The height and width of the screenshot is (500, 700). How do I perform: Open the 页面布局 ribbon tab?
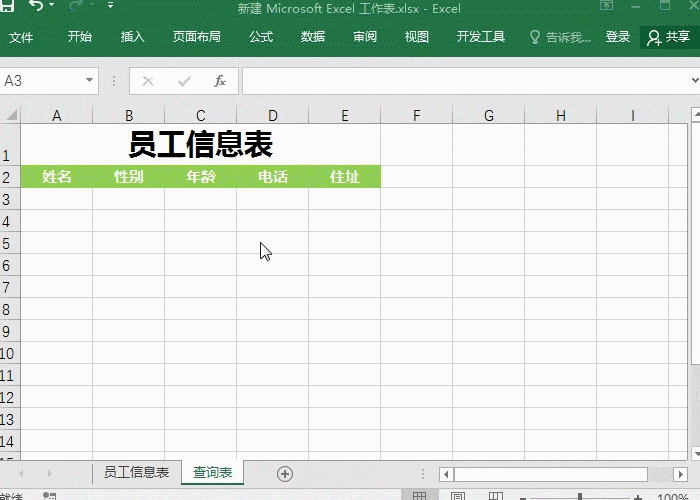197,37
